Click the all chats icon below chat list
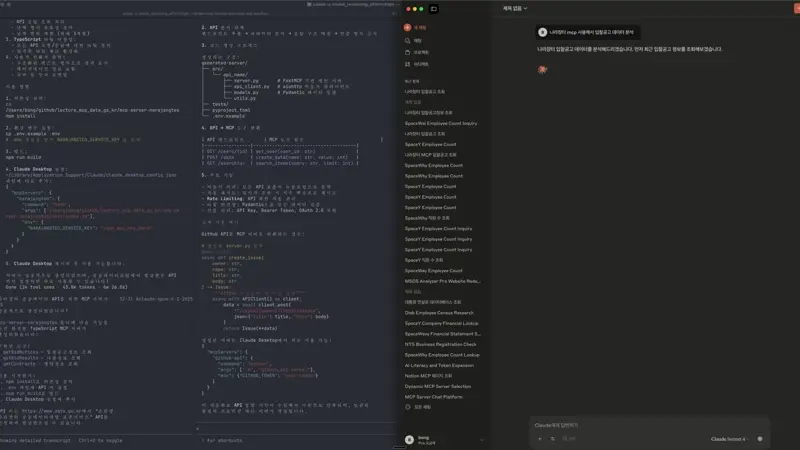Image resolution: width=800 pixels, height=450 pixels. pyautogui.click(x=408, y=407)
